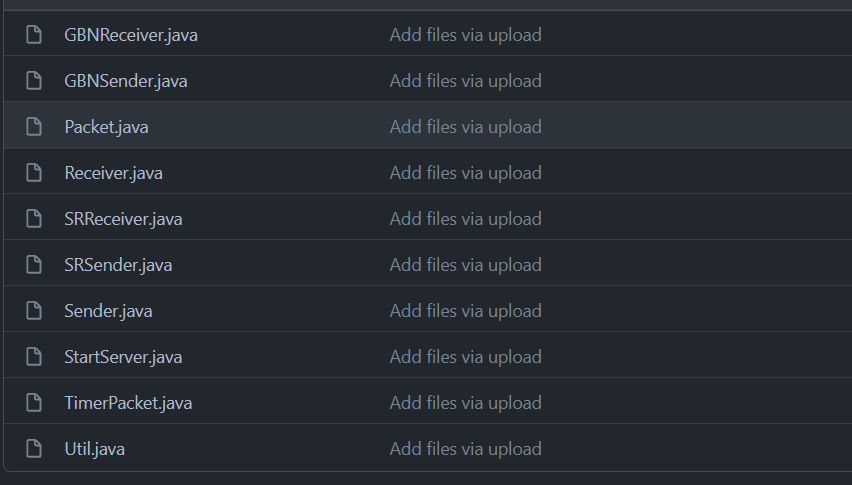Open the Packet.java file link
This screenshot has width=852, height=485.
coord(106,127)
